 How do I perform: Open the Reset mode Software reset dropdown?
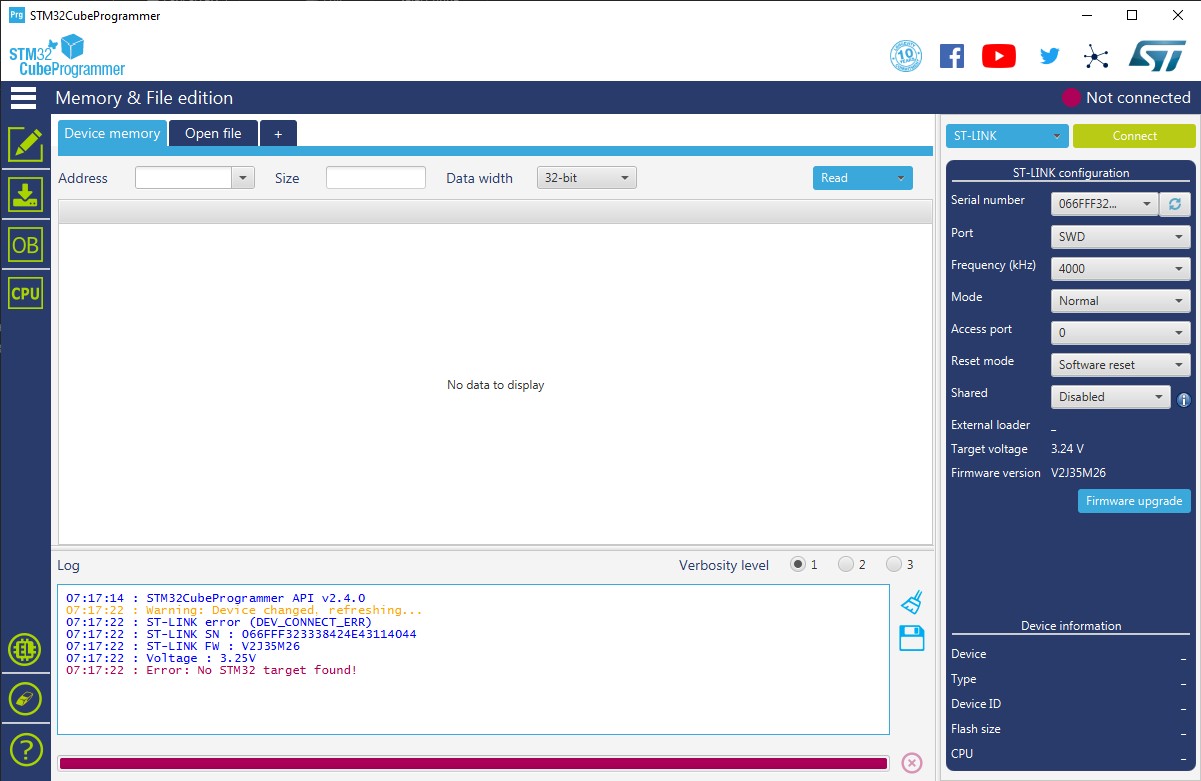(1121, 365)
